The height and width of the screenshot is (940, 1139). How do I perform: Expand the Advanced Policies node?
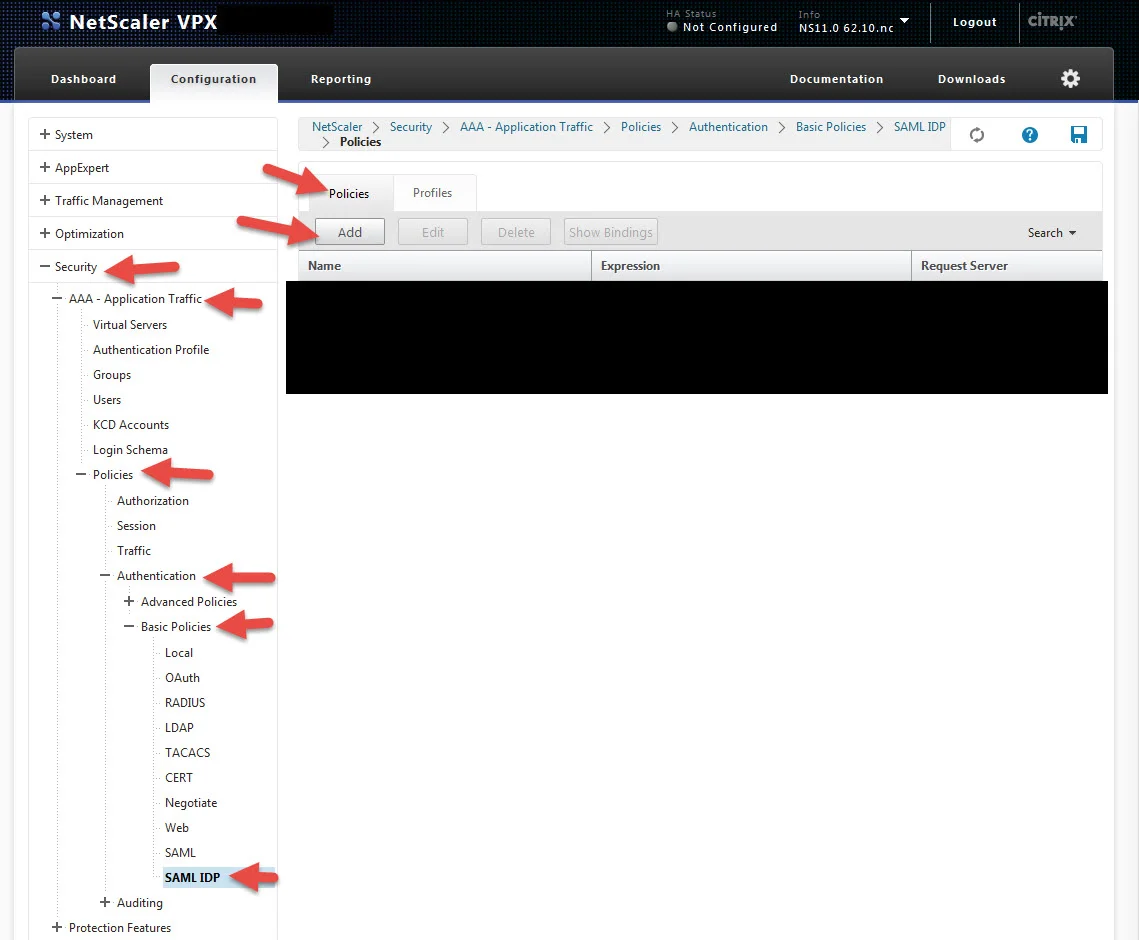(x=129, y=601)
